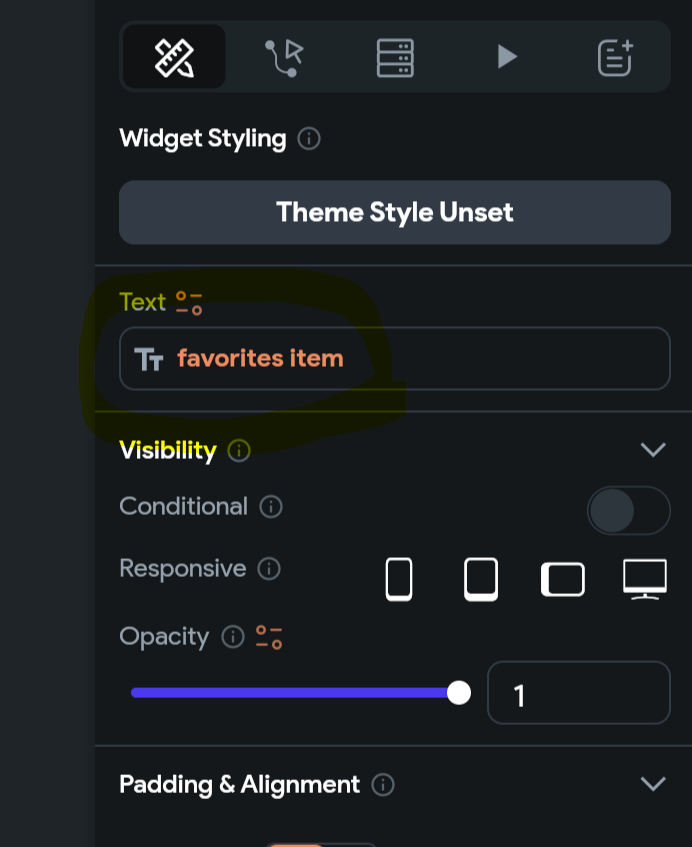Toggle desktop responsive visibility

(644, 579)
